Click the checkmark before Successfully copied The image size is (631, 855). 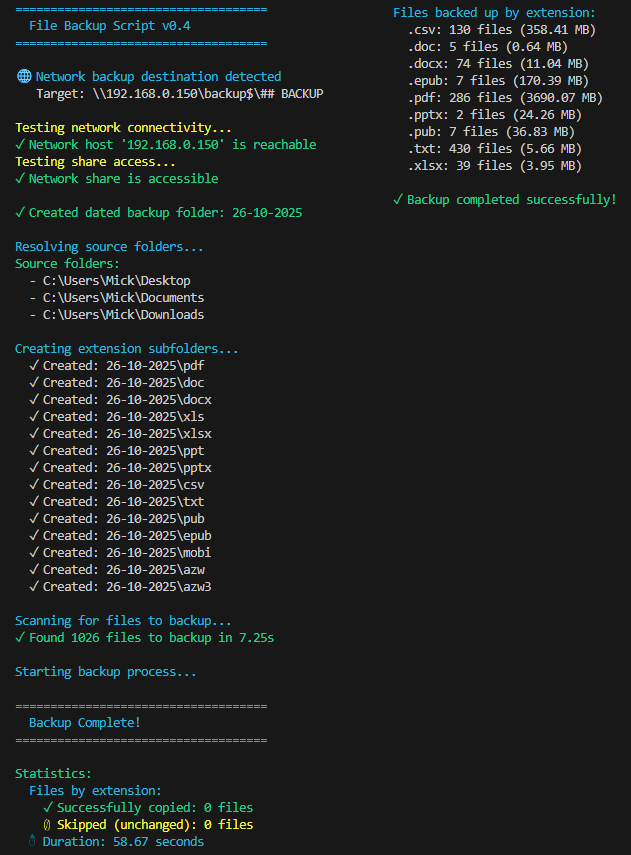tap(48, 807)
